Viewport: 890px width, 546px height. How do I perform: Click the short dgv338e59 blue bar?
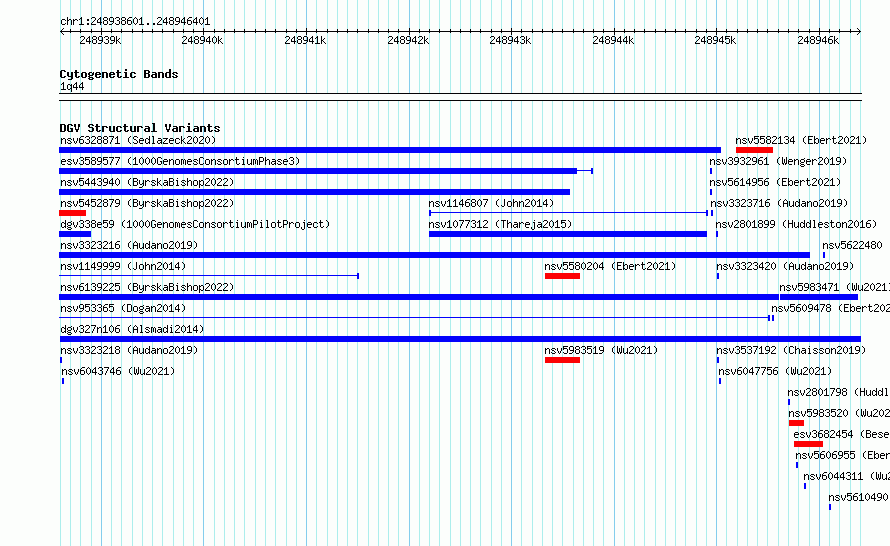(75, 234)
